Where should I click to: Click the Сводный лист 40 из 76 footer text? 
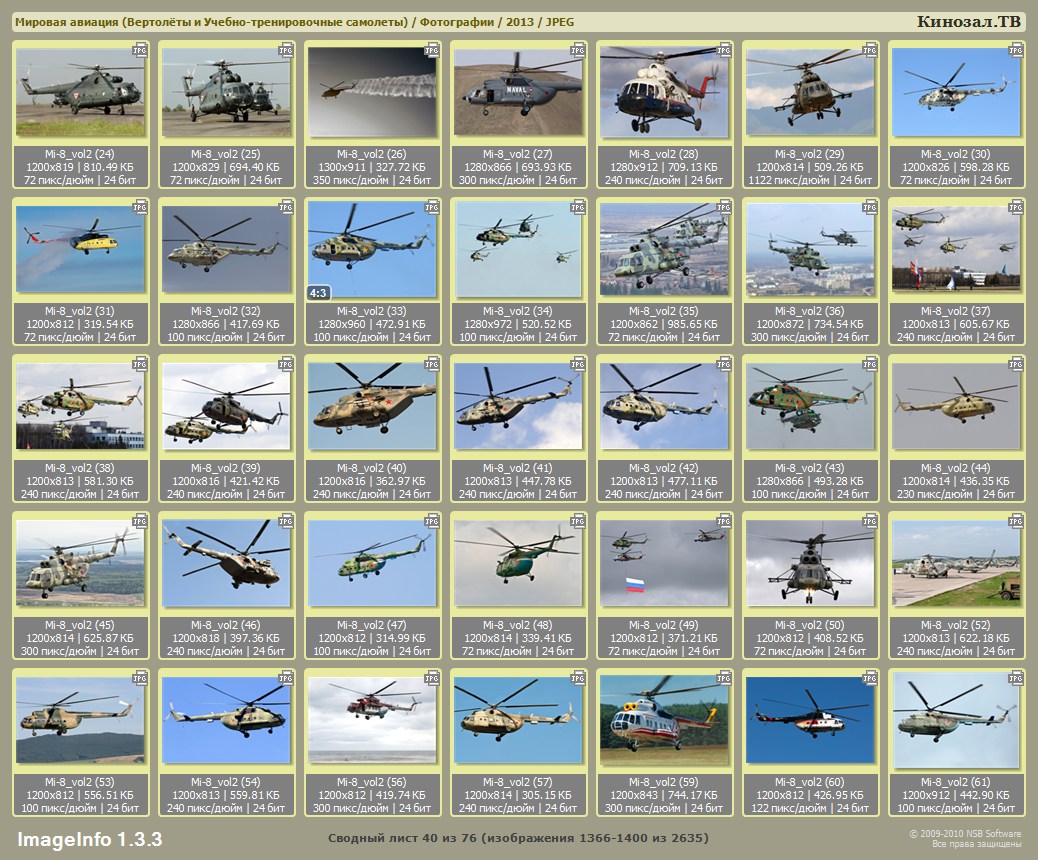(518, 838)
